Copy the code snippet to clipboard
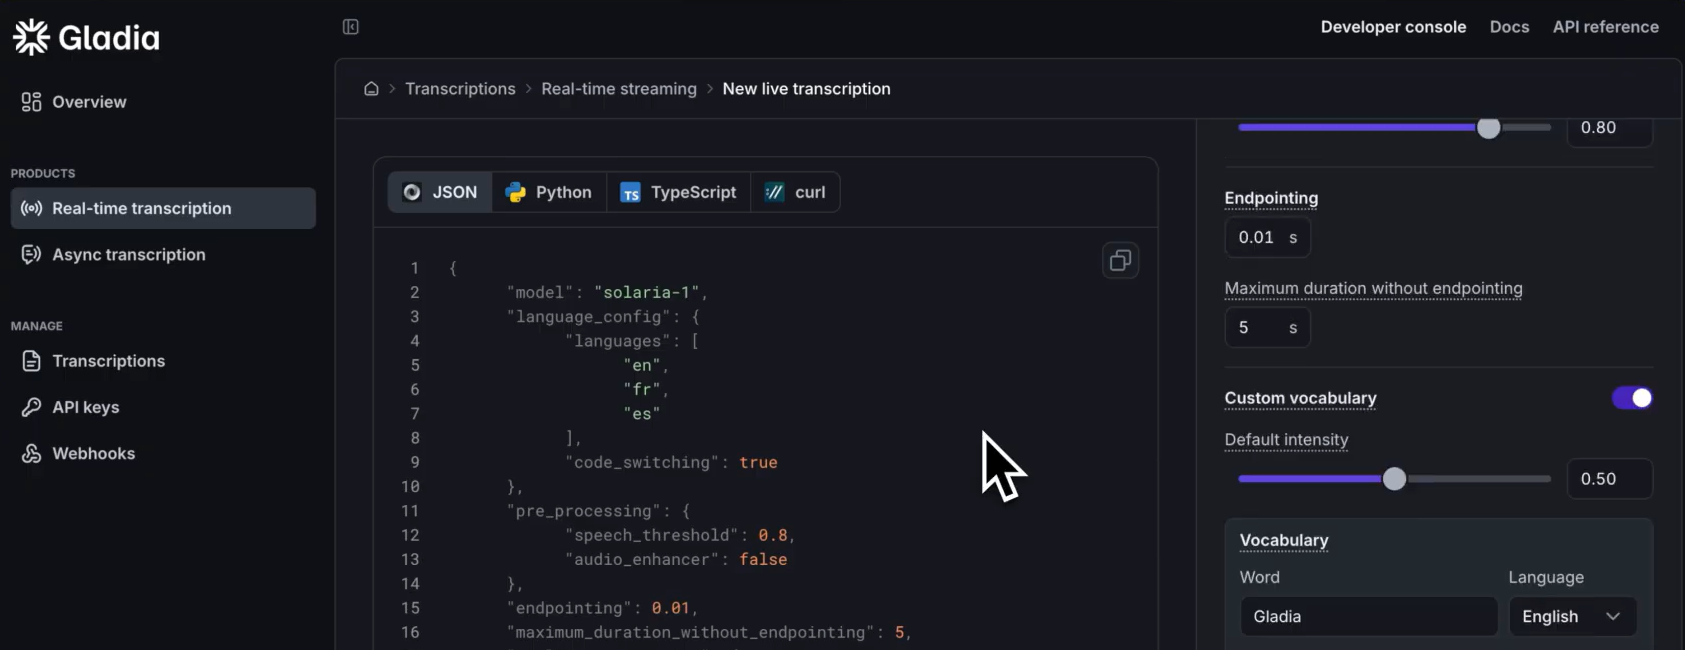This screenshot has width=1685, height=650. [1120, 260]
